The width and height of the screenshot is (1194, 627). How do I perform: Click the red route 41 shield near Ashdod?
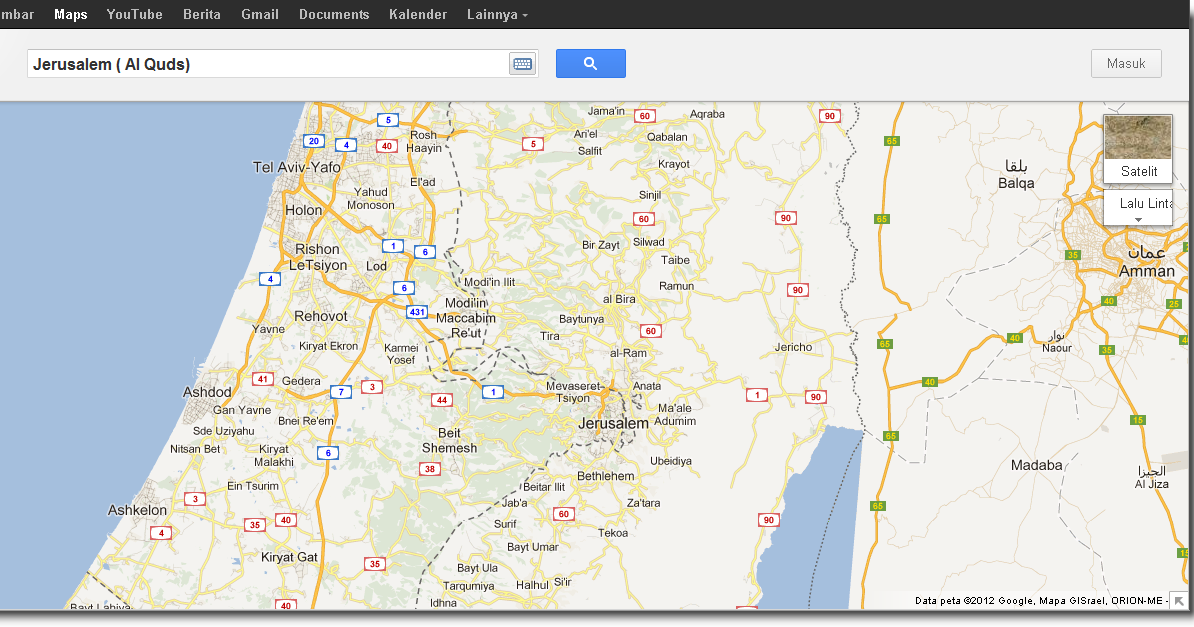(x=263, y=379)
